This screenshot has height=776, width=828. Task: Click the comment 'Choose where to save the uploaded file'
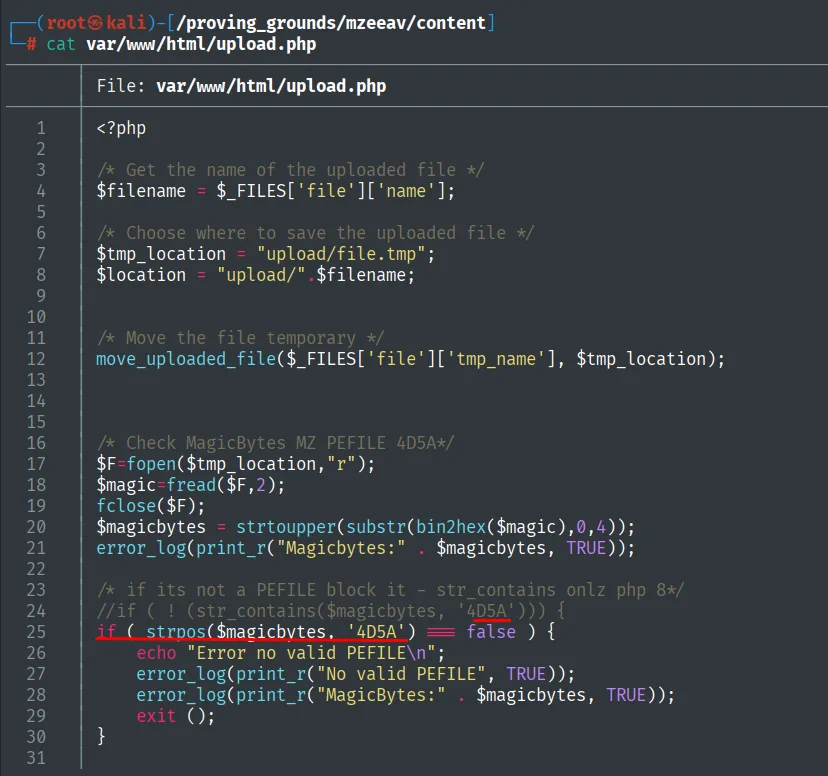tap(315, 233)
